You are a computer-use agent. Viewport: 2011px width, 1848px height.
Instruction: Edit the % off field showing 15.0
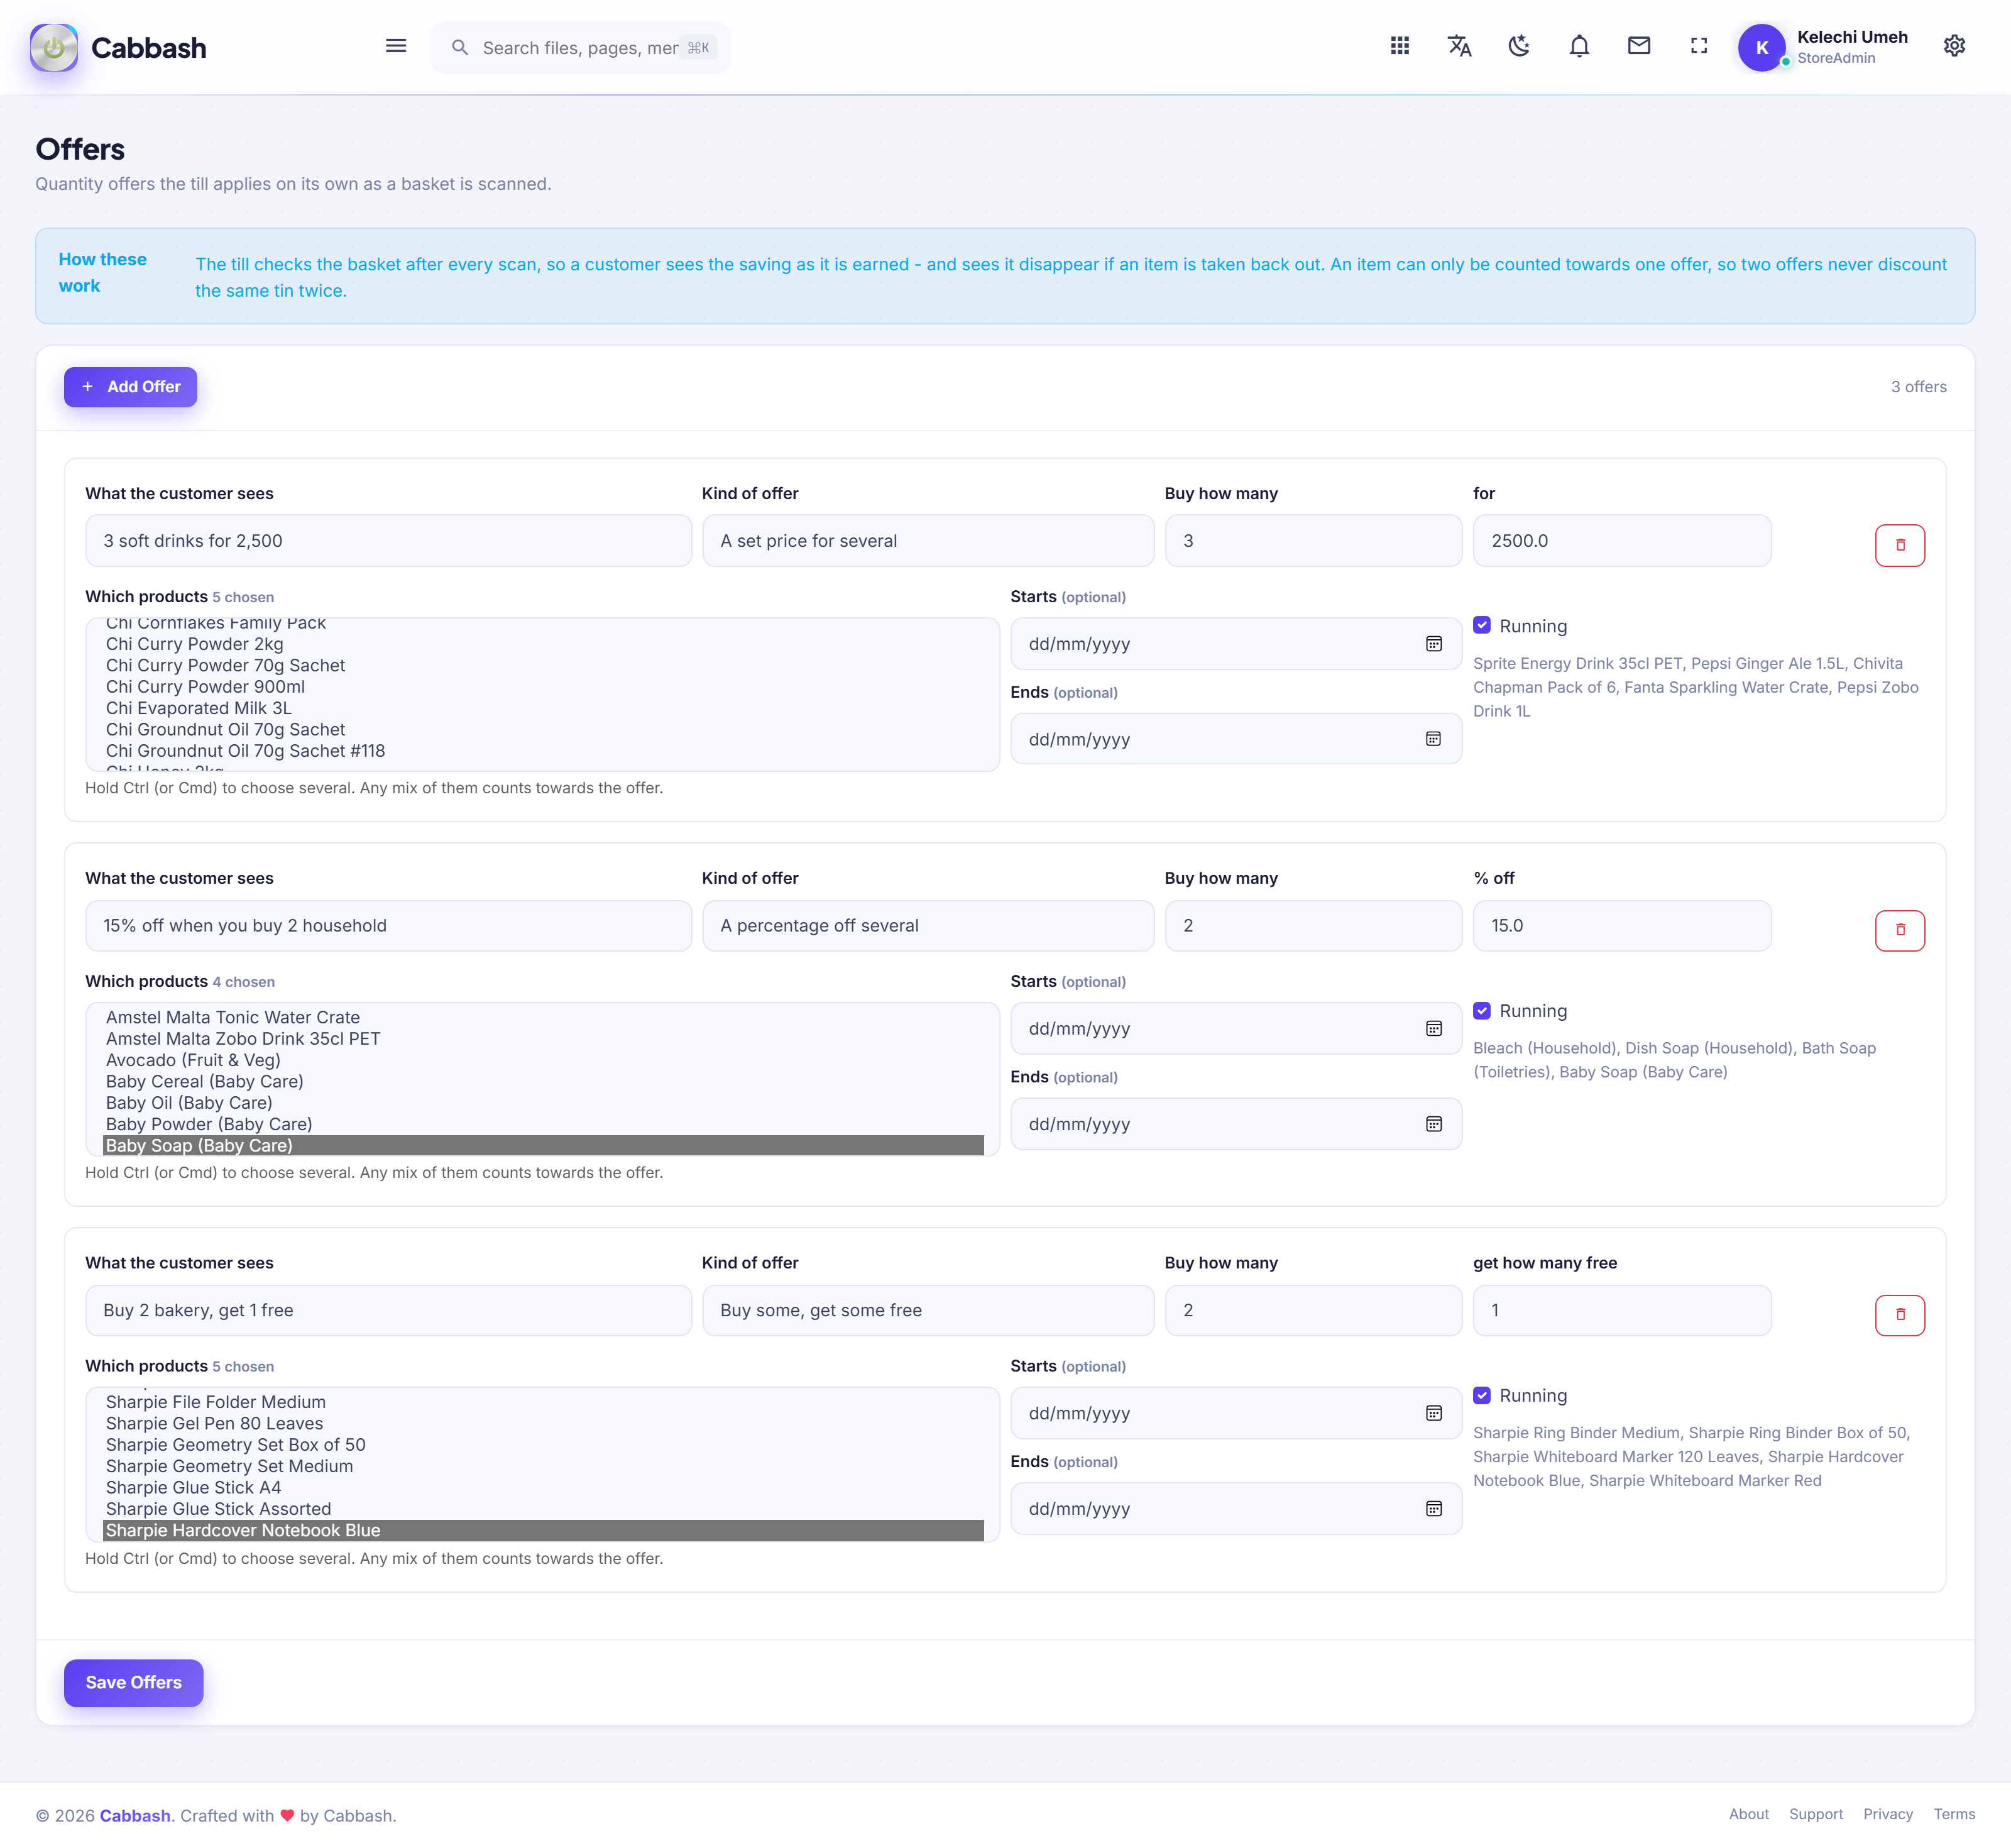pos(1622,926)
